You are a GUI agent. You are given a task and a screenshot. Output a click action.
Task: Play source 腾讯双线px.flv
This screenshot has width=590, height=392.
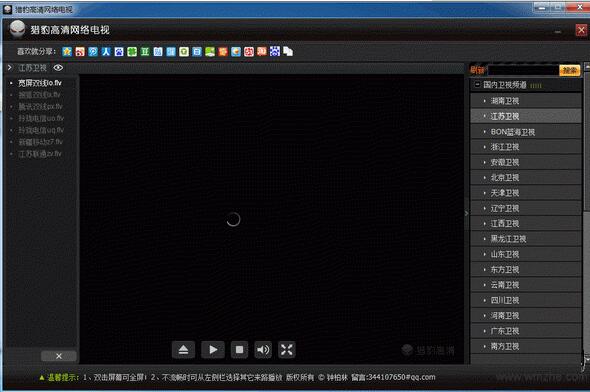pos(40,106)
